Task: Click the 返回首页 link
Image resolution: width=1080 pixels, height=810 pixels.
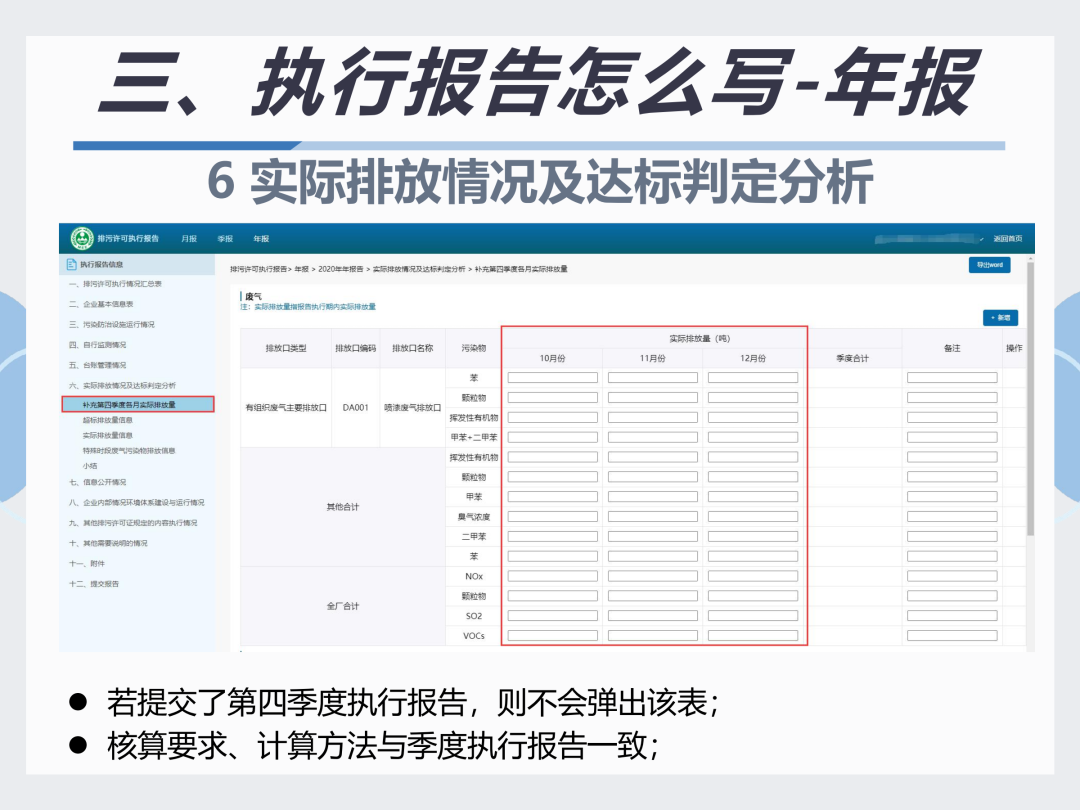Action: pyautogui.click(x=1008, y=239)
